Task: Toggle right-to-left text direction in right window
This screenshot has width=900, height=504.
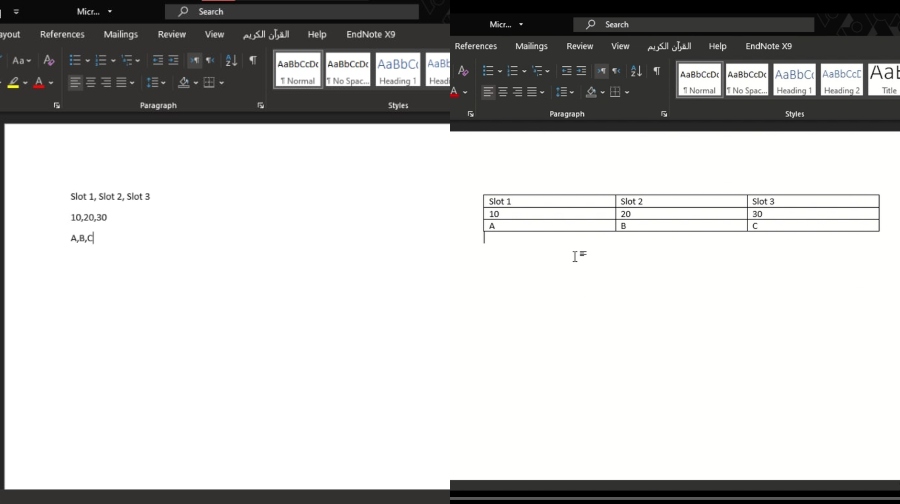Action: click(x=615, y=71)
